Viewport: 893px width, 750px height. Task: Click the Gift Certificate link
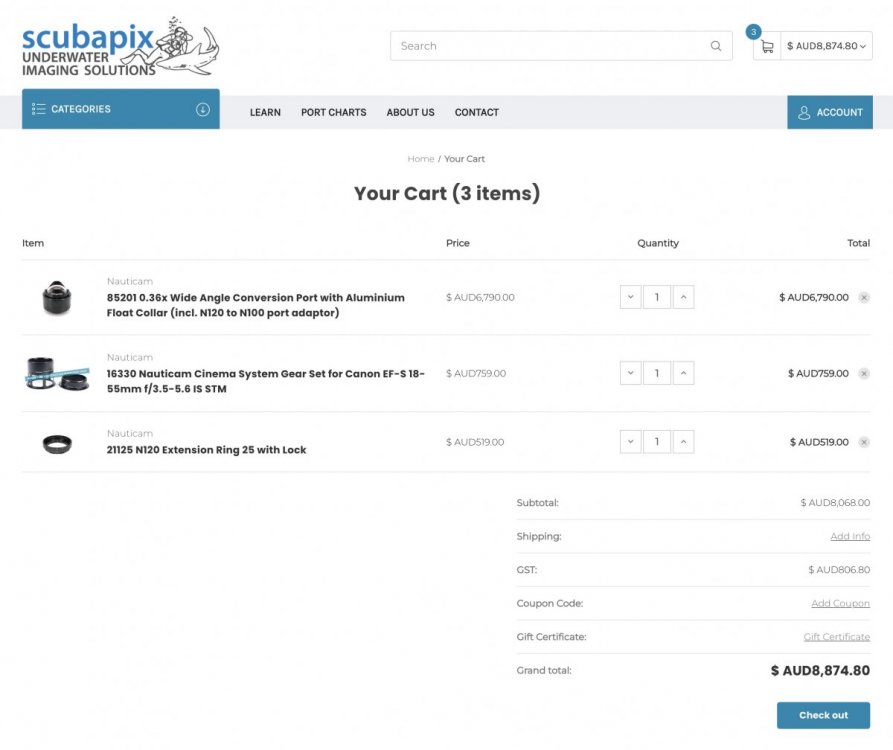click(837, 637)
